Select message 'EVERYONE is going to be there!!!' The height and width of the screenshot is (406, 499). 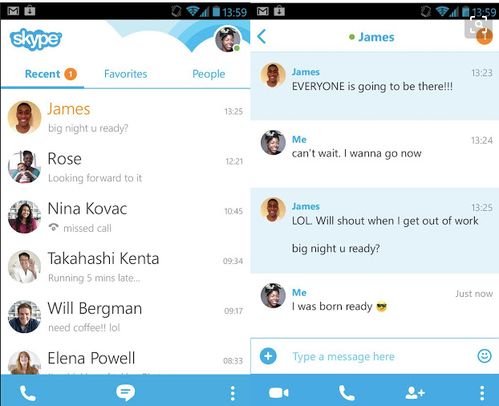click(372, 87)
